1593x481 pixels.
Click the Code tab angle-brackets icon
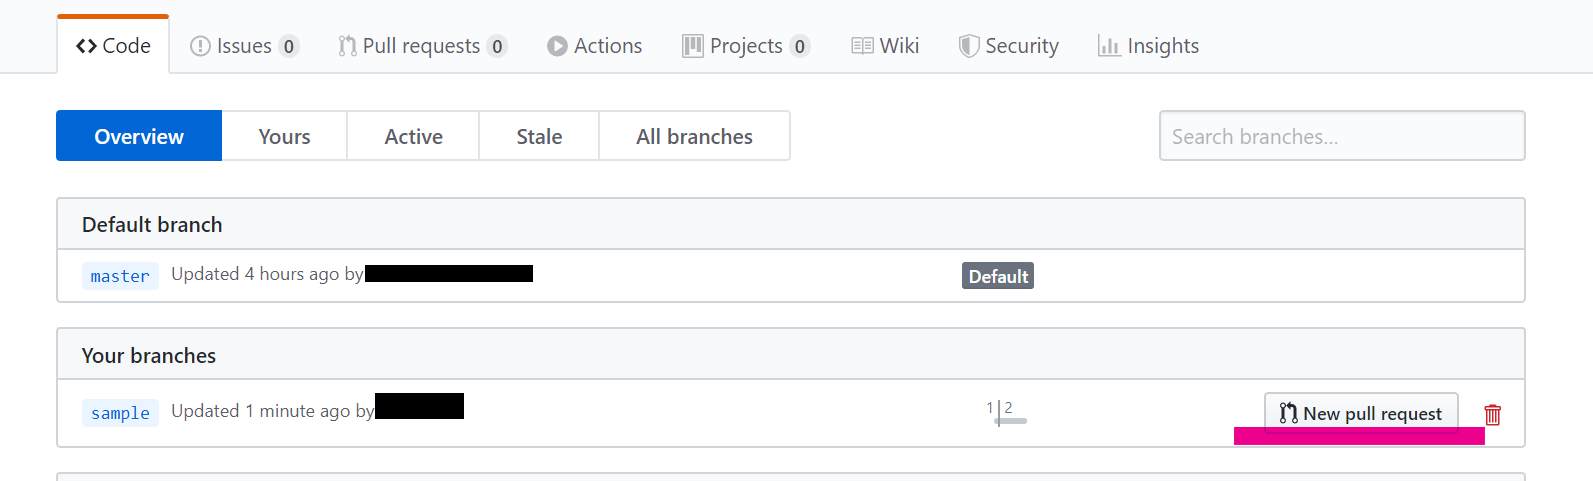(x=87, y=46)
